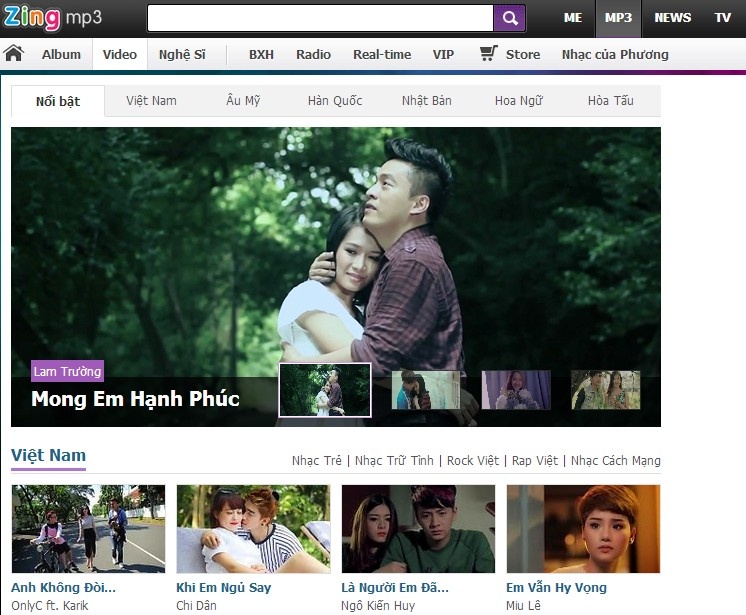The width and height of the screenshot is (746, 615).
Task: Go to the home icon
Action: tap(14, 54)
